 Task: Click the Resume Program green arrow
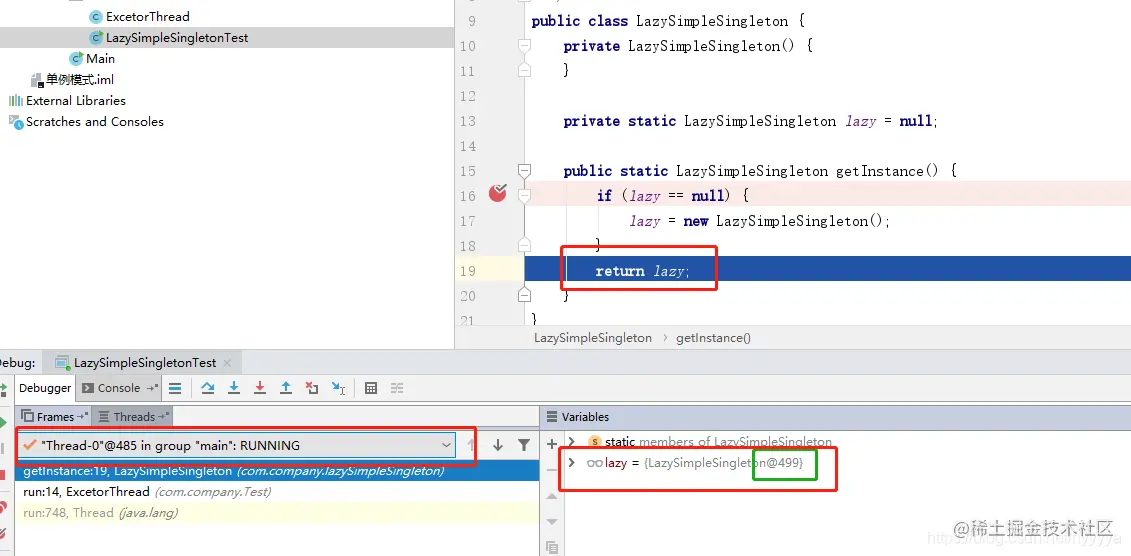pyautogui.click(x=4, y=422)
